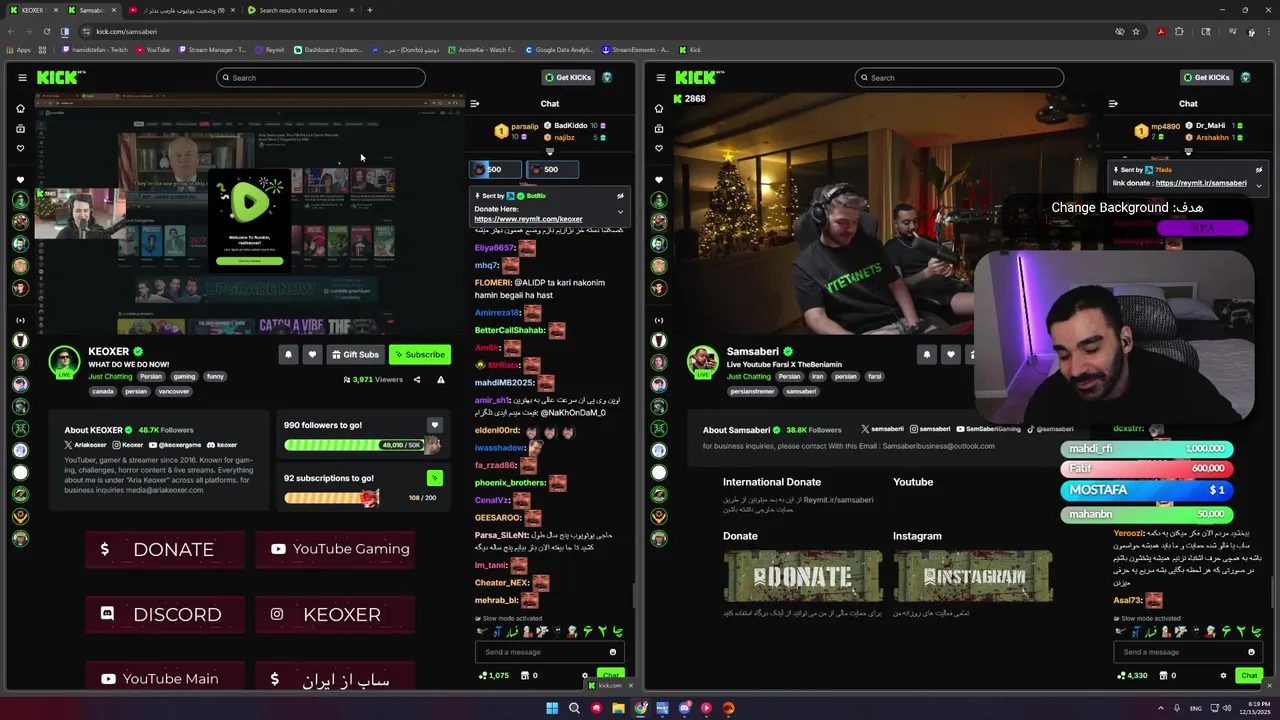Open the KEOXER donate link www.reymit.com/keoxer

528,219
